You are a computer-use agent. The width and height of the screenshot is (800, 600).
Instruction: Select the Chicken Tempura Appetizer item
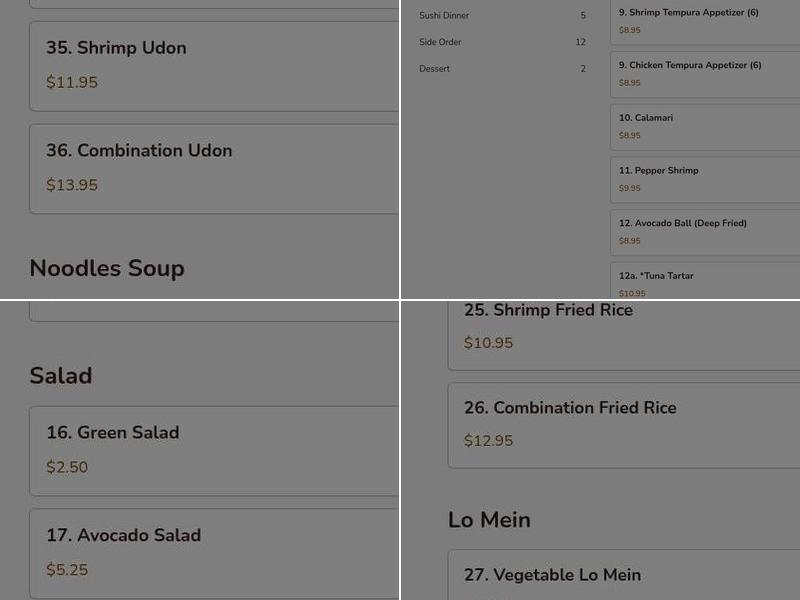(x=690, y=66)
